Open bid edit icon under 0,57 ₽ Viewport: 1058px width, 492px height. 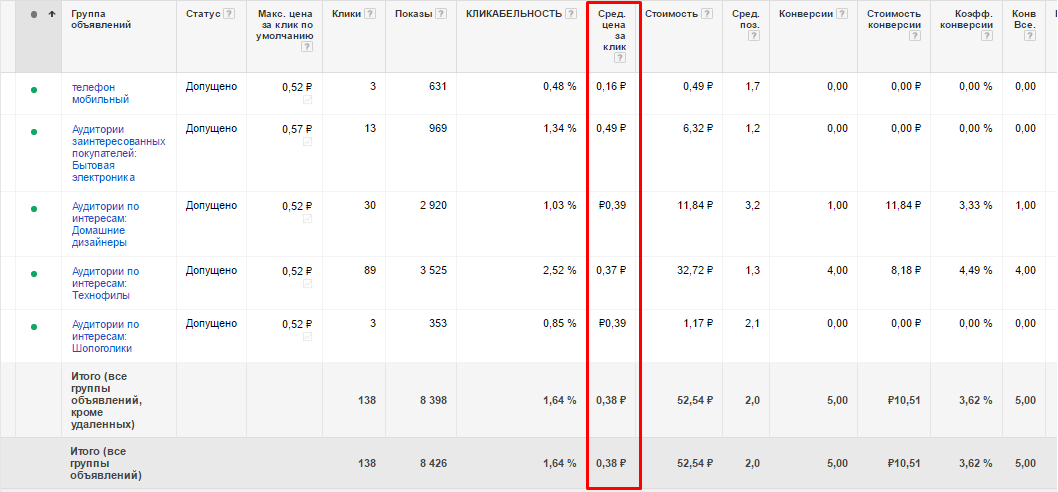click(308, 142)
